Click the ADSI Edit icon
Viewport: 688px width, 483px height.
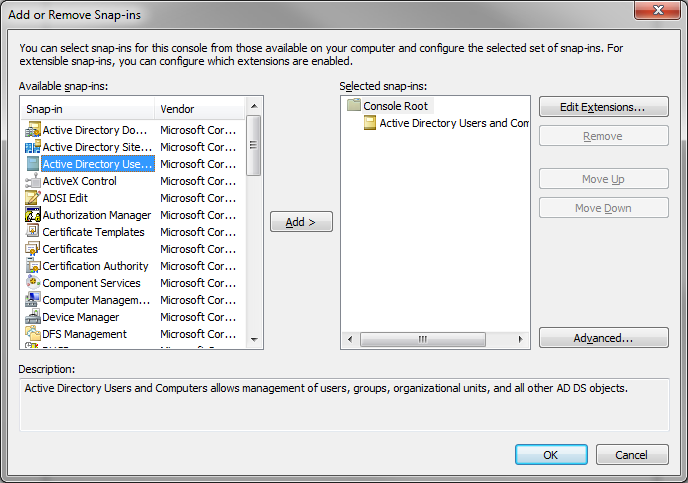[x=33, y=198]
